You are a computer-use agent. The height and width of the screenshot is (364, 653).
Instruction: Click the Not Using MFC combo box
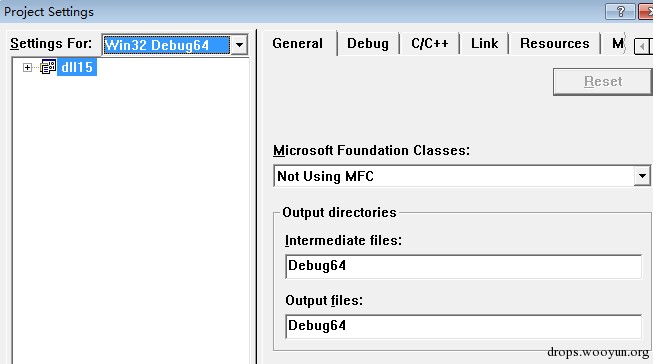coord(461,176)
